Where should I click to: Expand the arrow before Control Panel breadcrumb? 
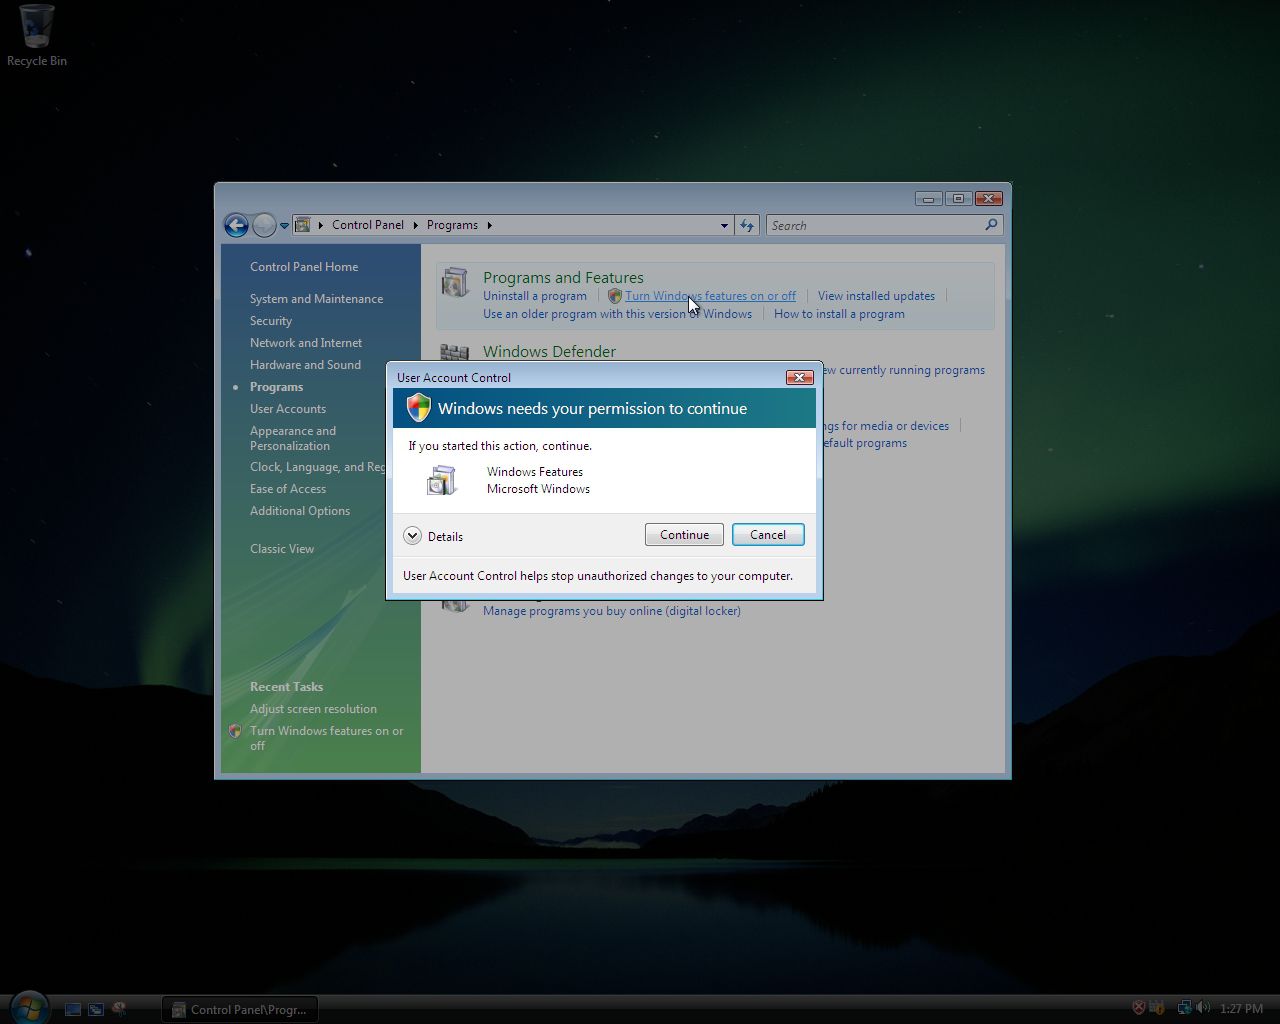321,225
